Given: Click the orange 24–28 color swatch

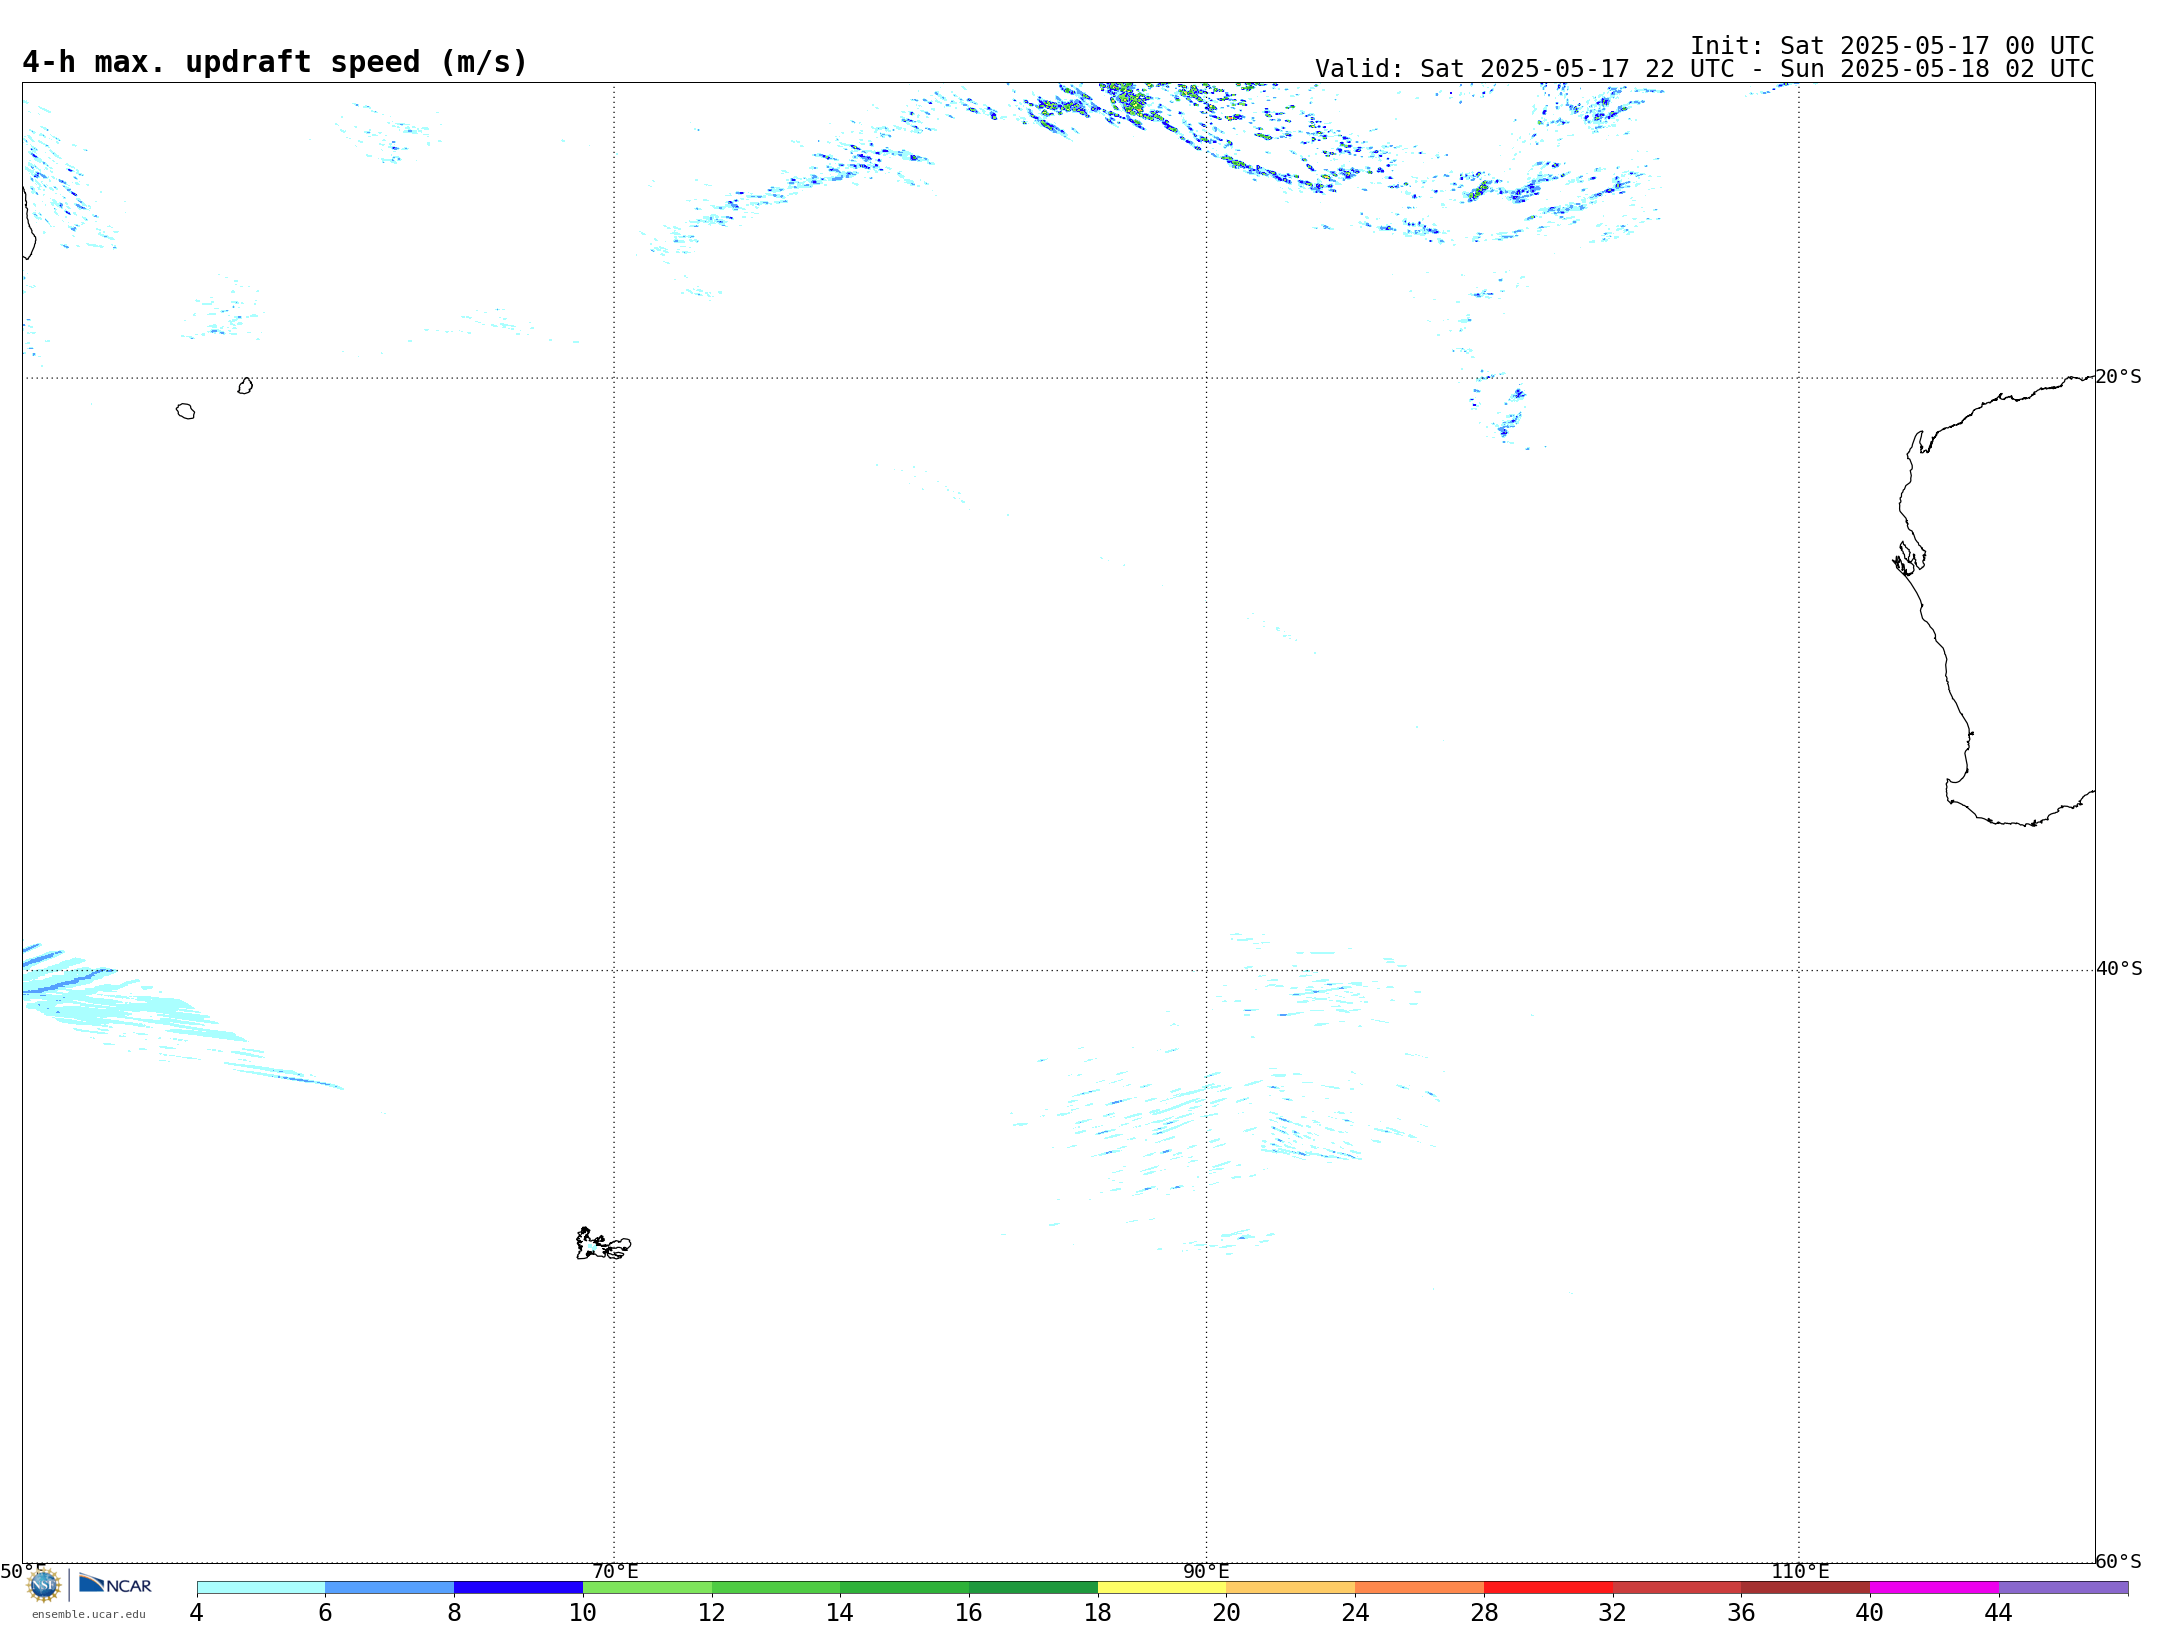Looking at the screenshot, I should (x=1419, y=1587).
